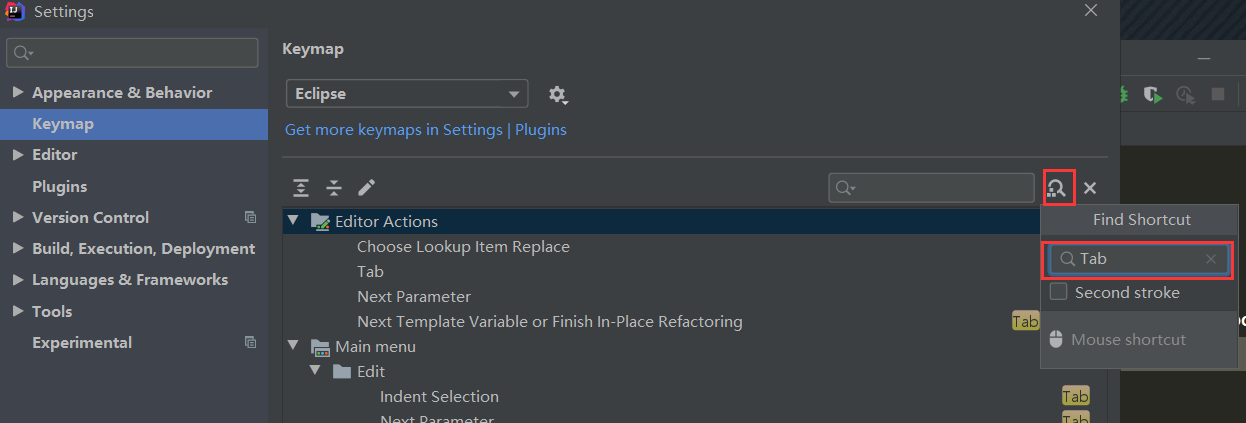Select the Indent Selection action row
This screenshot has height=423, width=1246.
439,396
